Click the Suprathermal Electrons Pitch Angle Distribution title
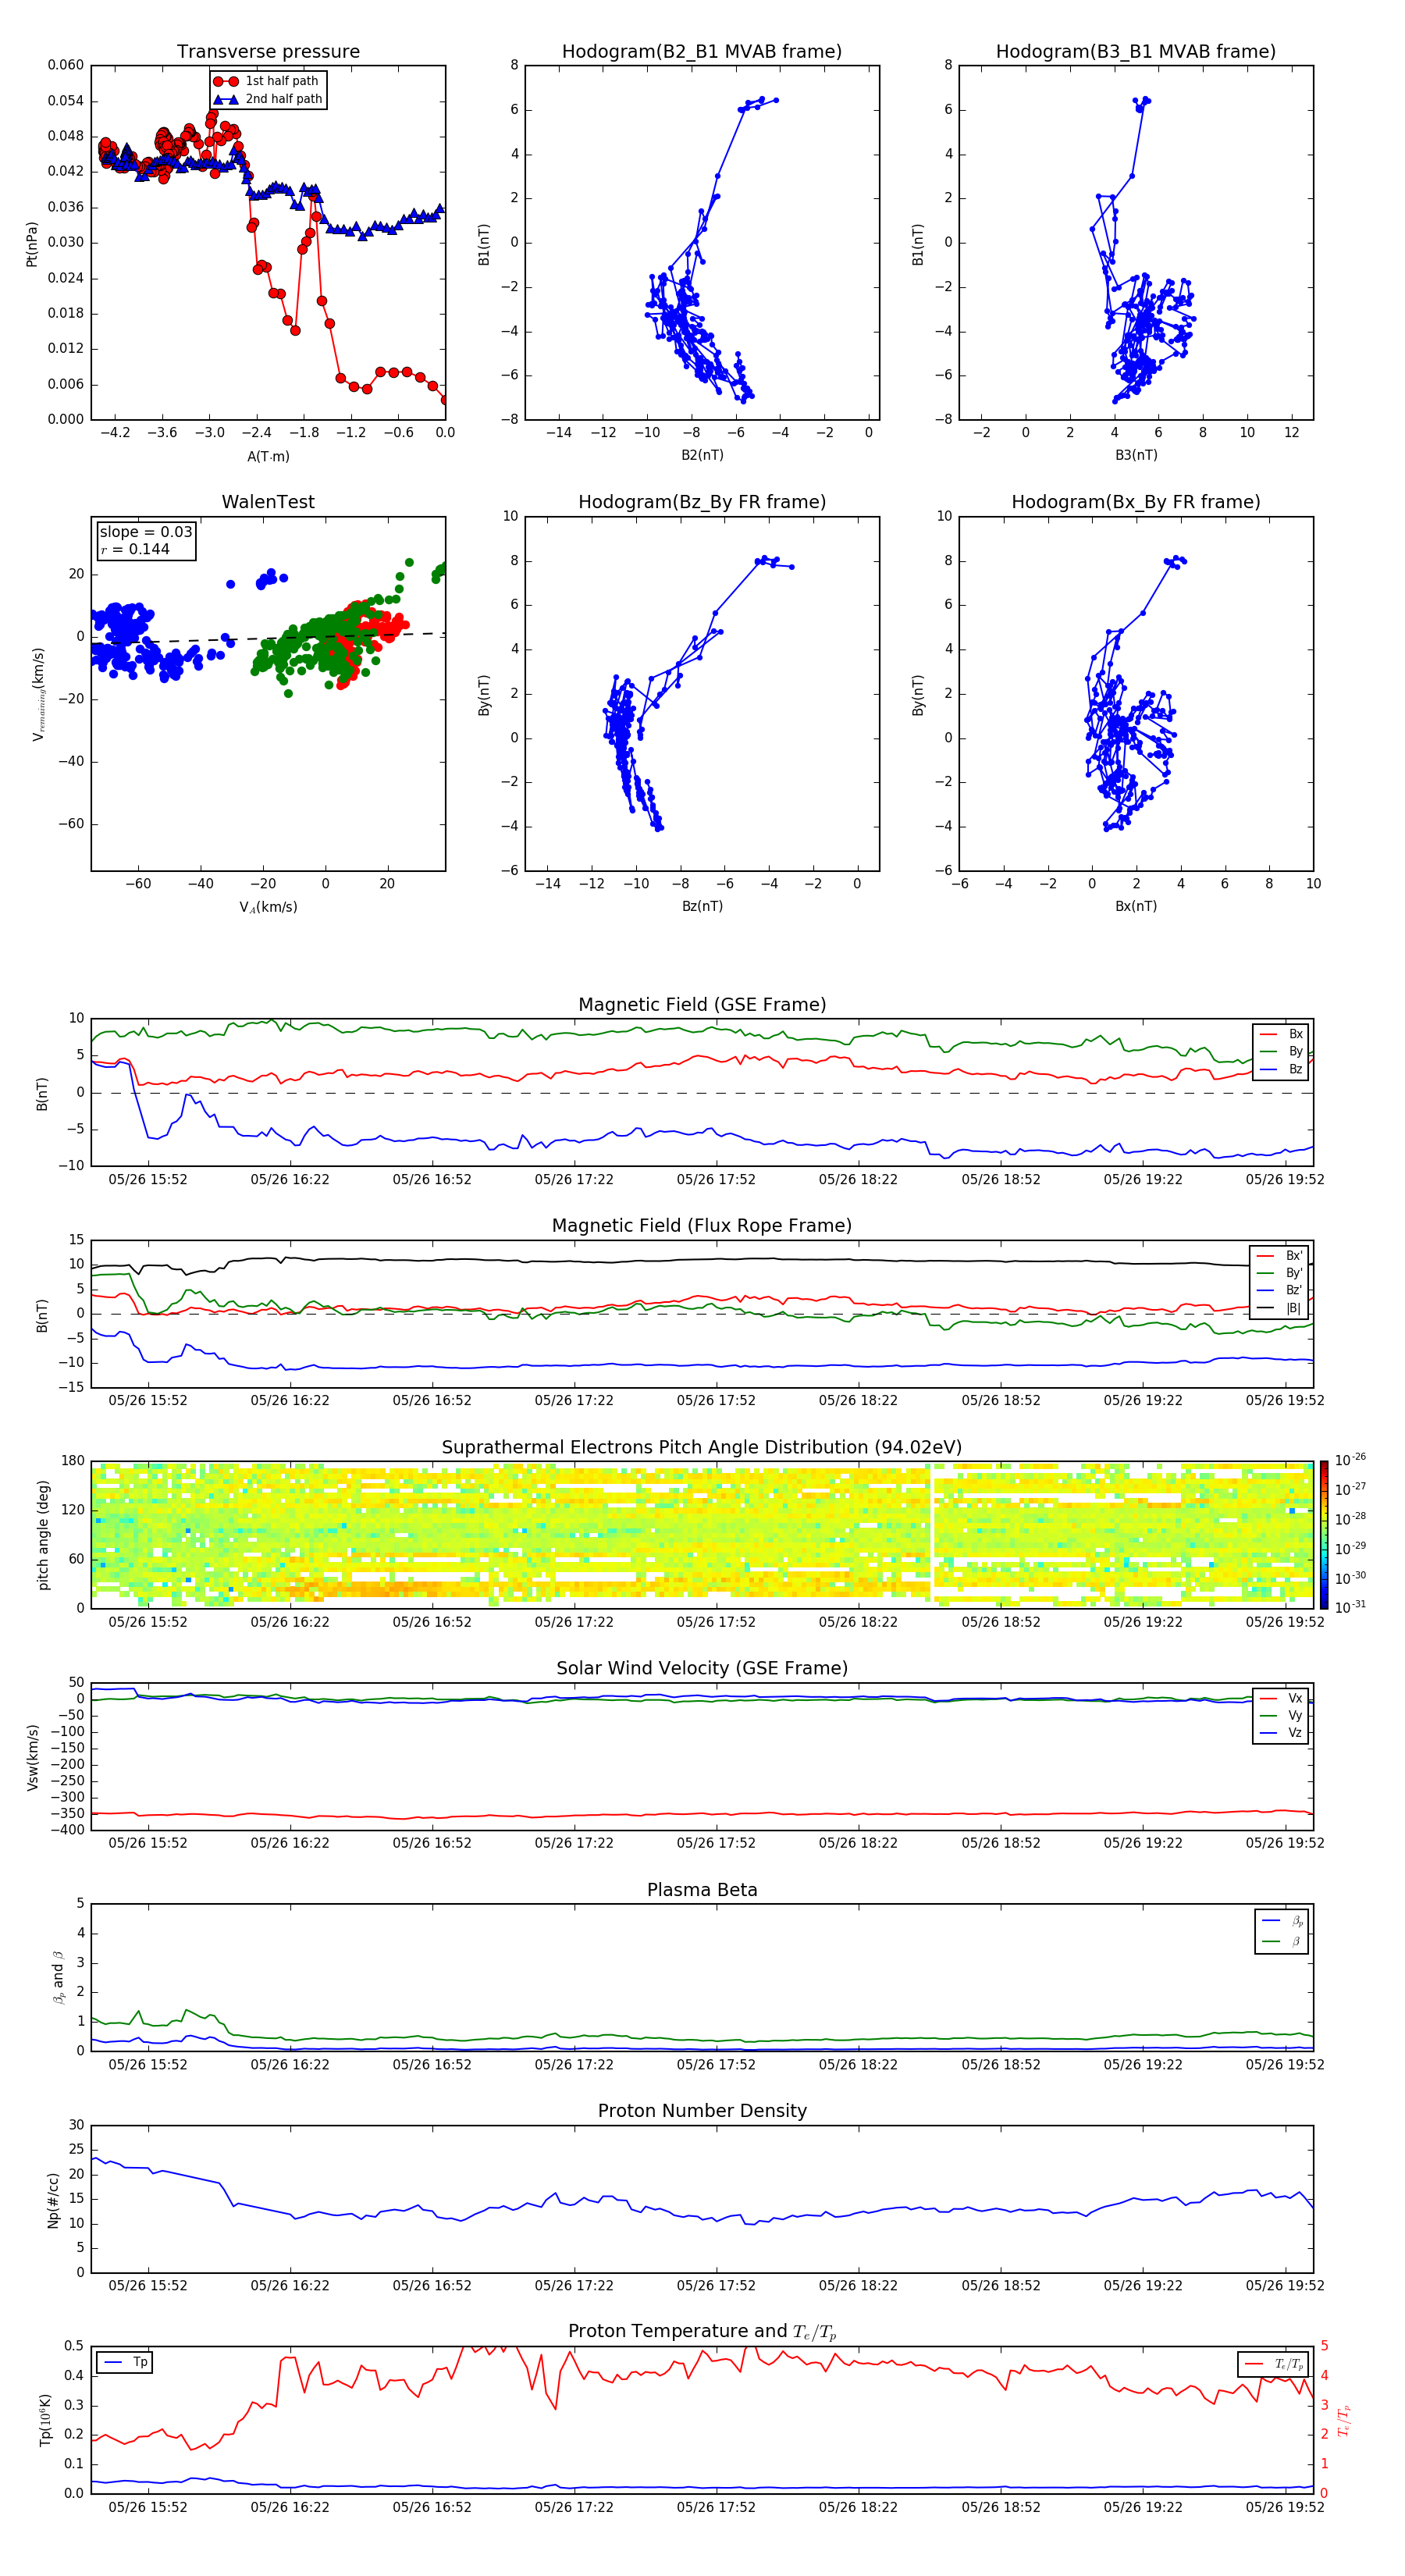The image size is (1405, 2576). point(702,1448)
